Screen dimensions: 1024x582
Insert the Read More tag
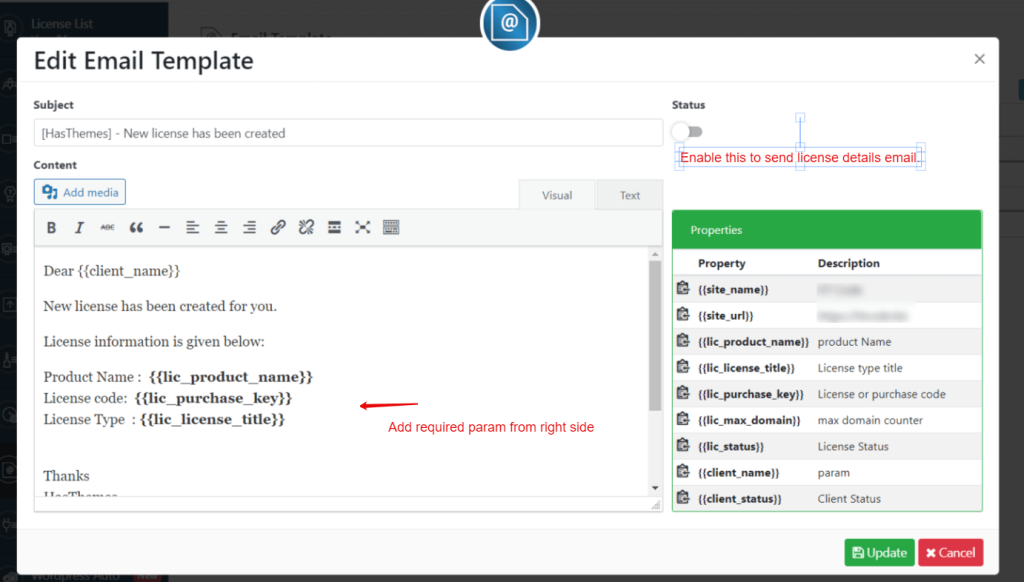pos(334,227)
